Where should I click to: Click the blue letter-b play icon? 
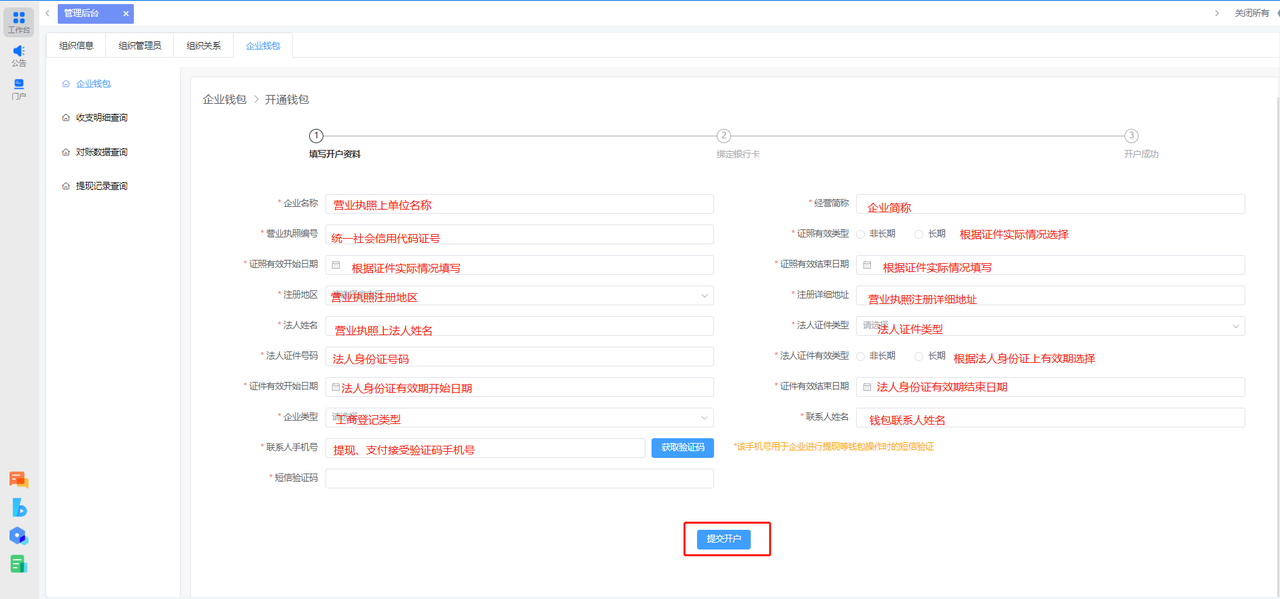click(19, 508)
